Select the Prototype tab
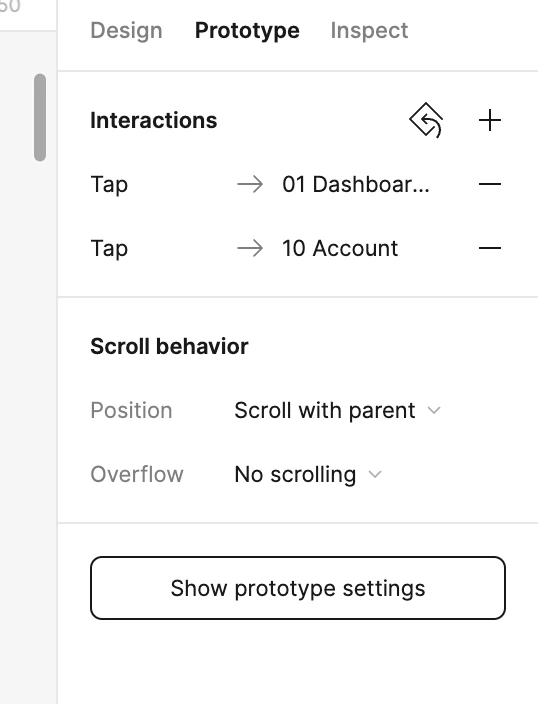 [247, 31]
